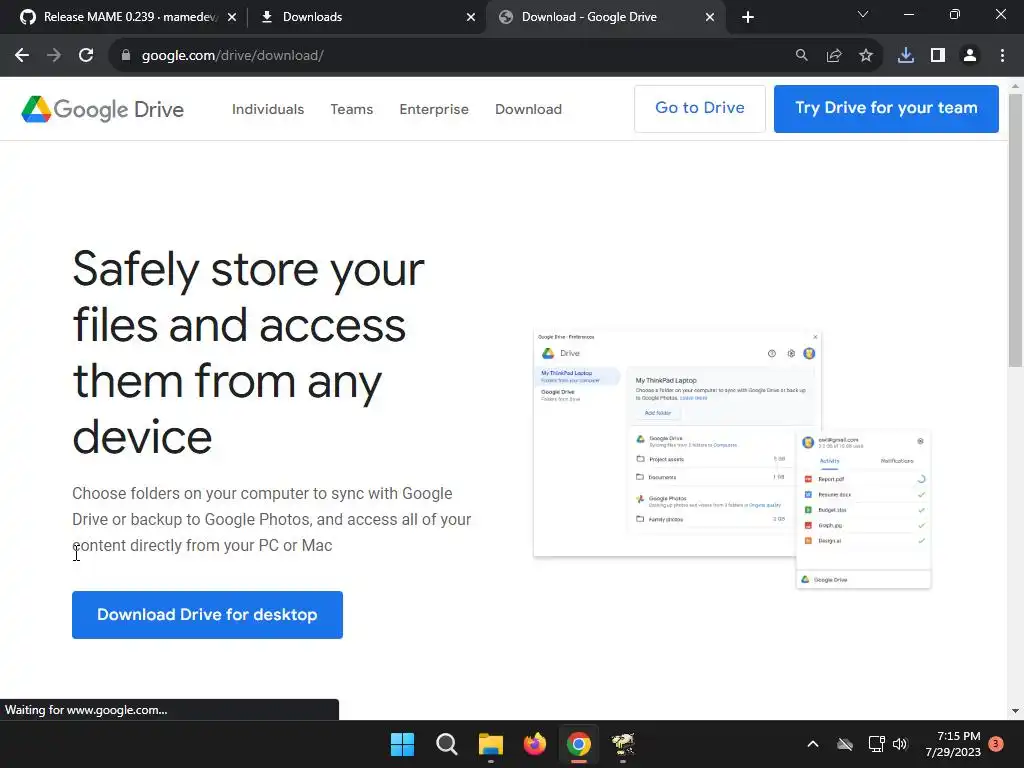Close the Release MAME 0.239 tab

tap(232, 17)
